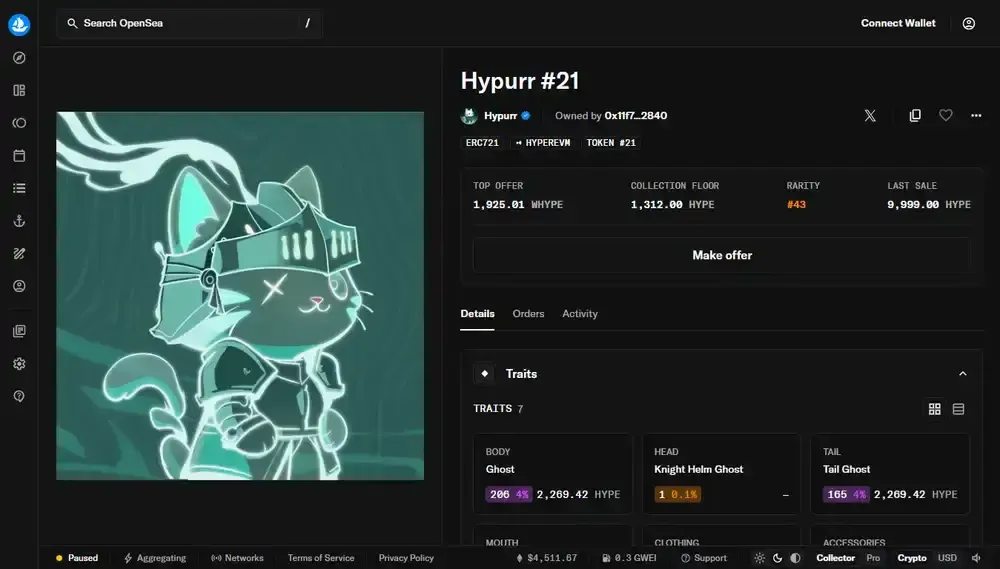Select the Head Knight Helm Ghost trait card
Screen dimensions: 1000x569
(x=721, y=474)
